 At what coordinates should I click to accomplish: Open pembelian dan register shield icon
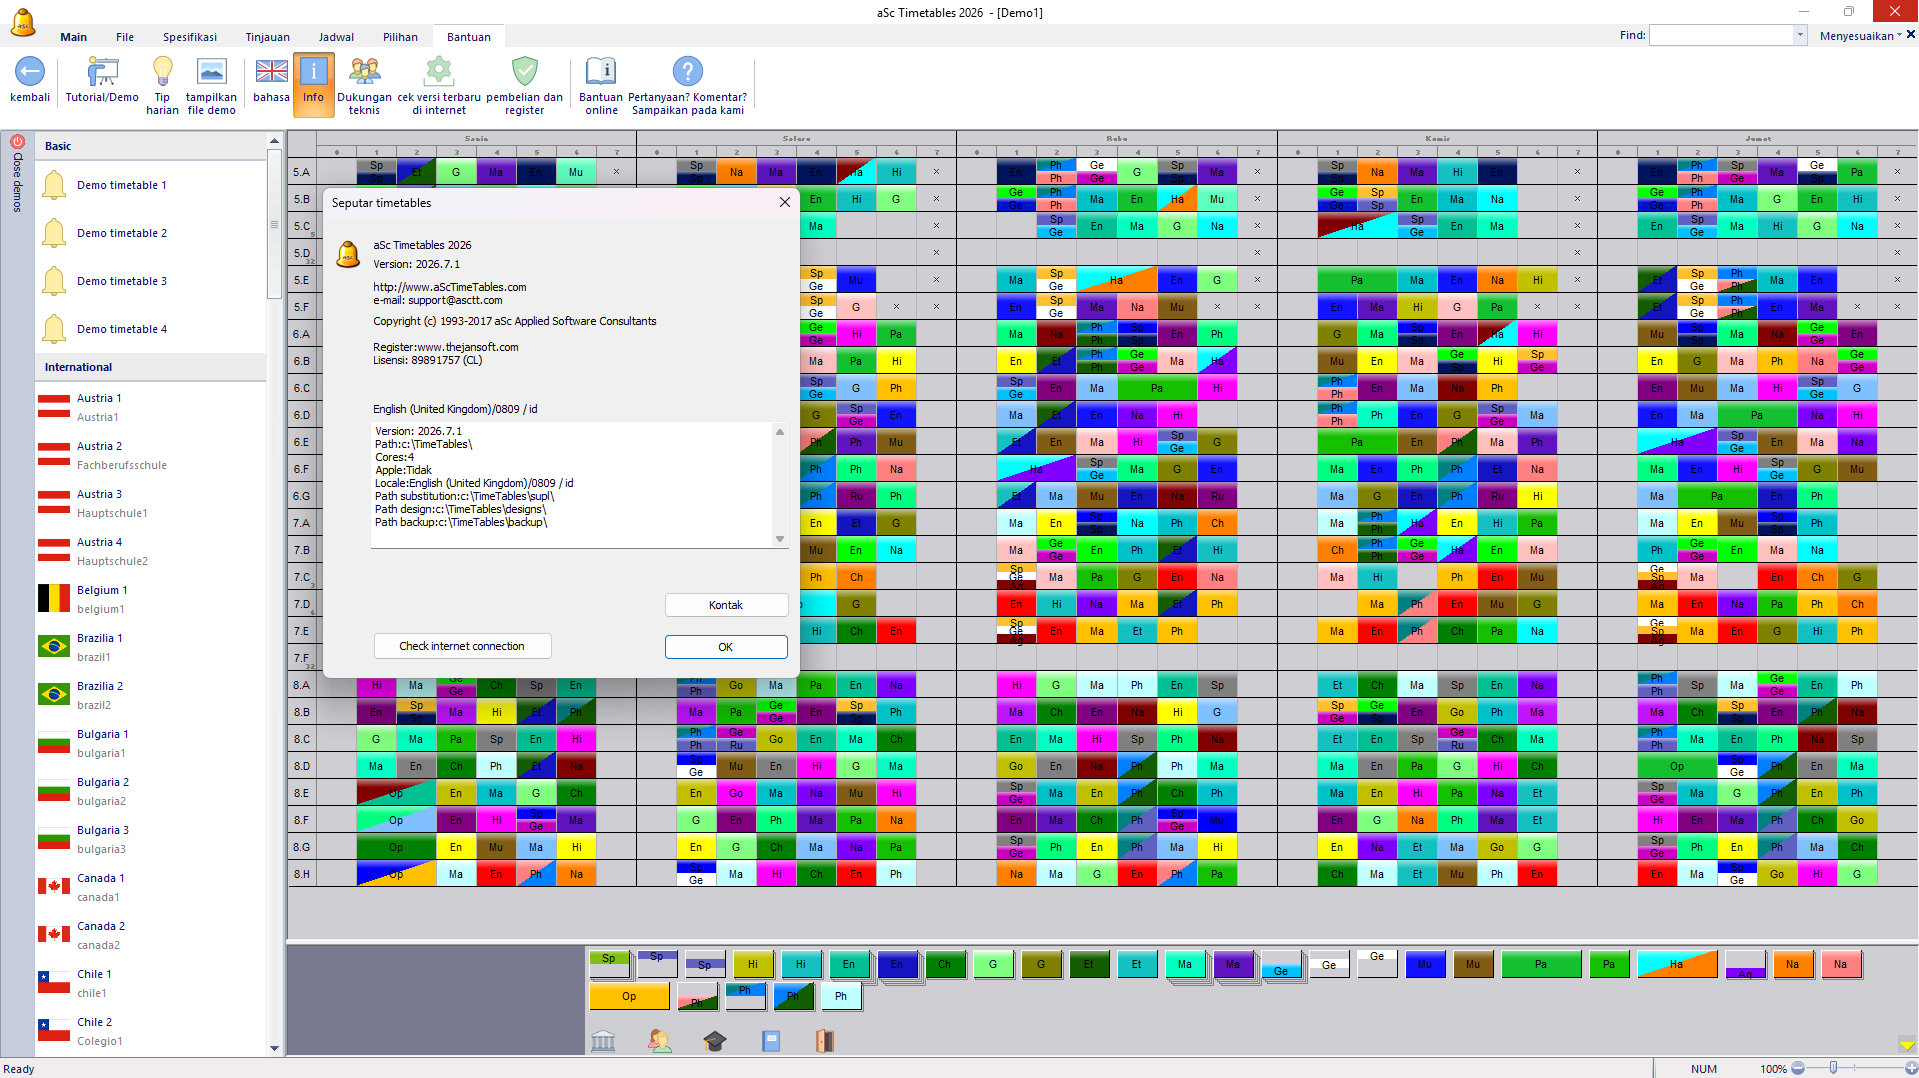pyautogui.click(x=524, y=72)
